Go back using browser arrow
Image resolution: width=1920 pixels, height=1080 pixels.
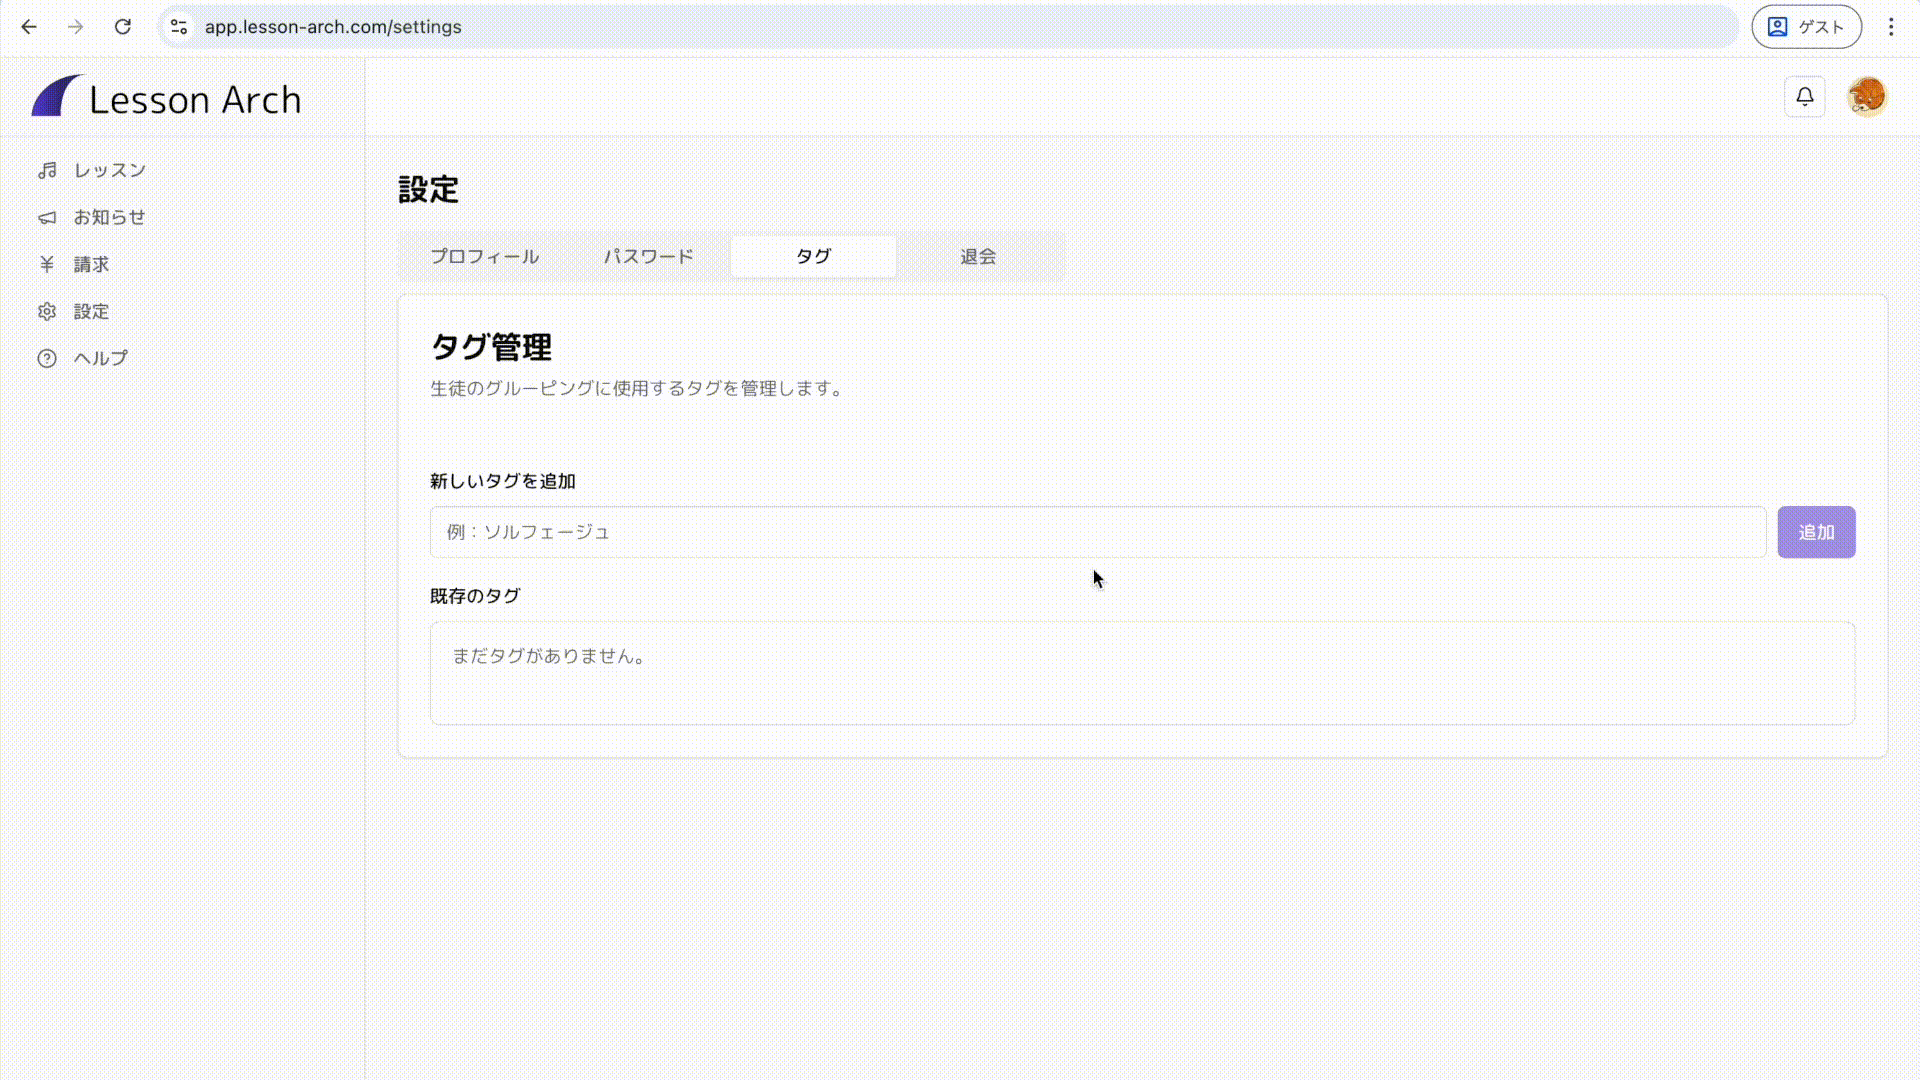click(x=29, y=27)
